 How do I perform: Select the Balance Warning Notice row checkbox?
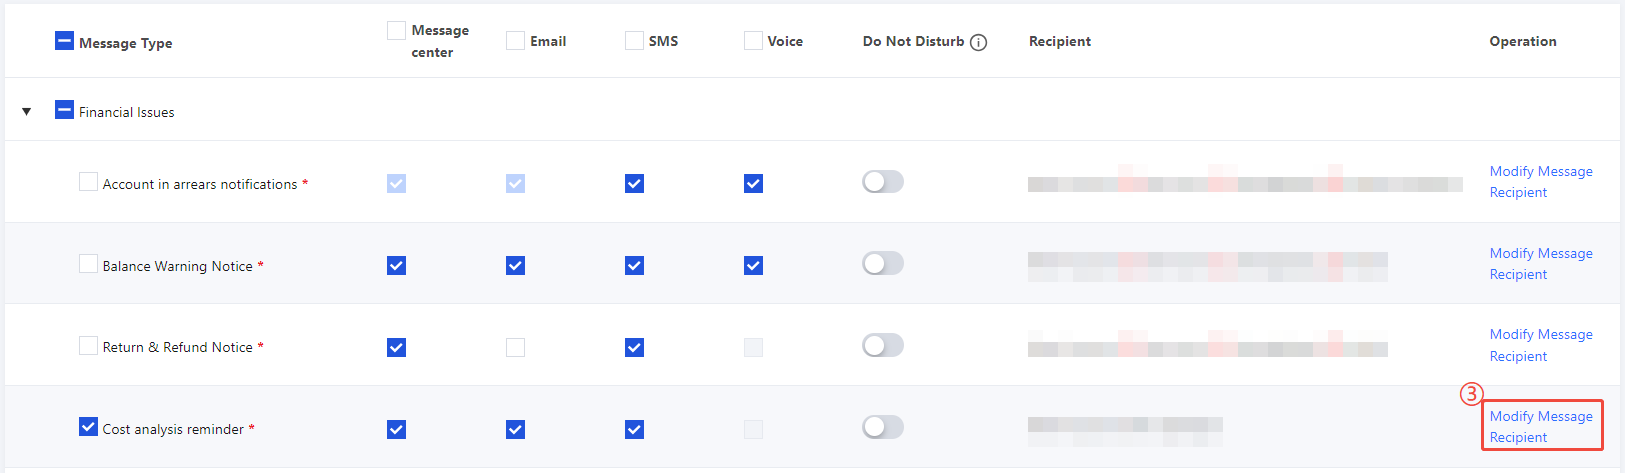(x=88, y=264)
